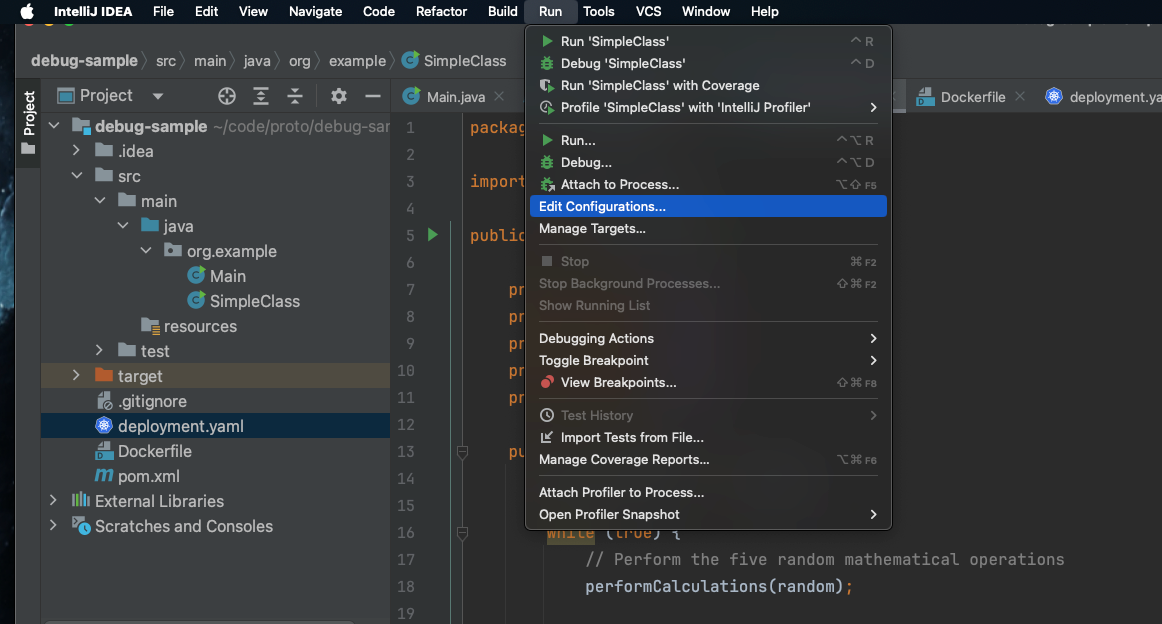The image size is (1162, 624).
Task: Click the performCalculations(random) code line
Action: click(718, 586)
